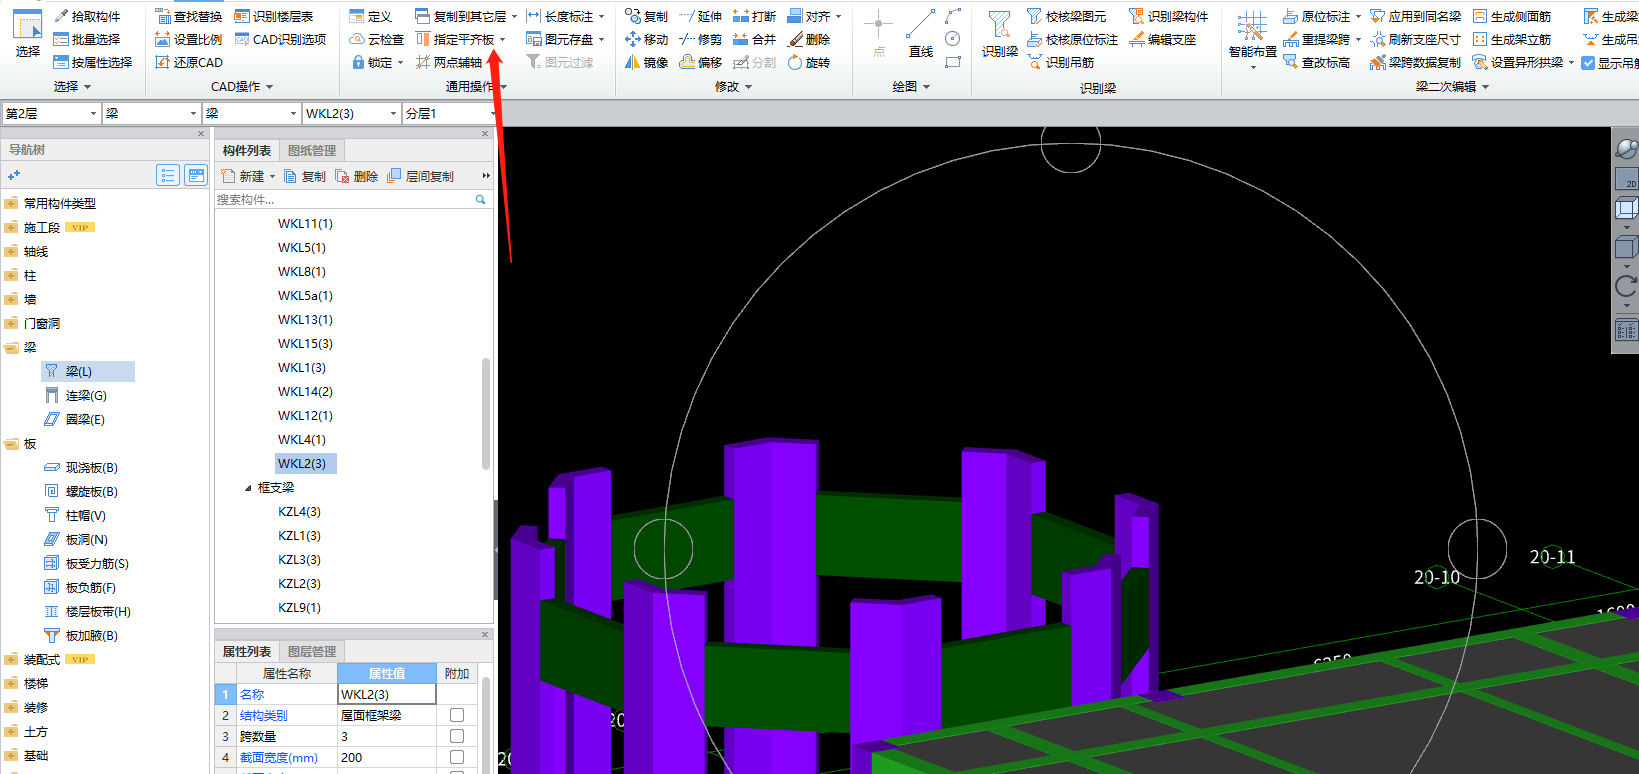Switch to the 图纸管理 tab
Image resolution: width=1639 pixels, height=774 pixels.
tap(312, 150)
